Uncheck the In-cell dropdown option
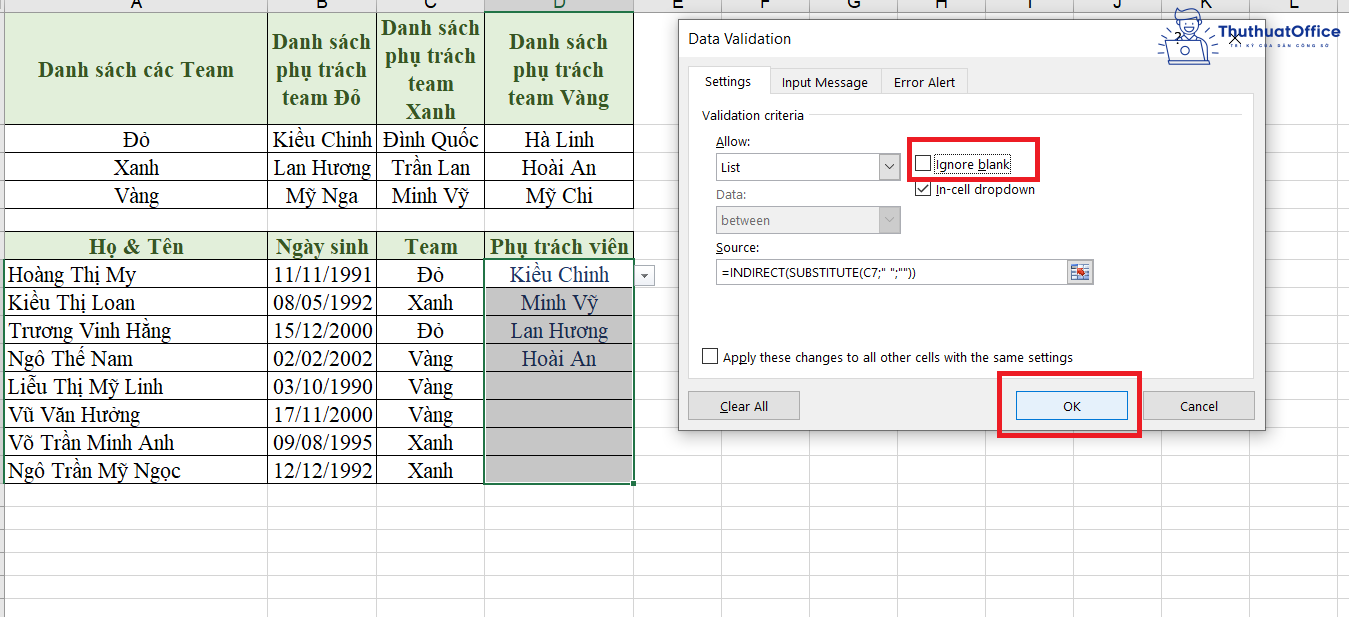Screen dimensions: 1349x617 coord(923,188)
